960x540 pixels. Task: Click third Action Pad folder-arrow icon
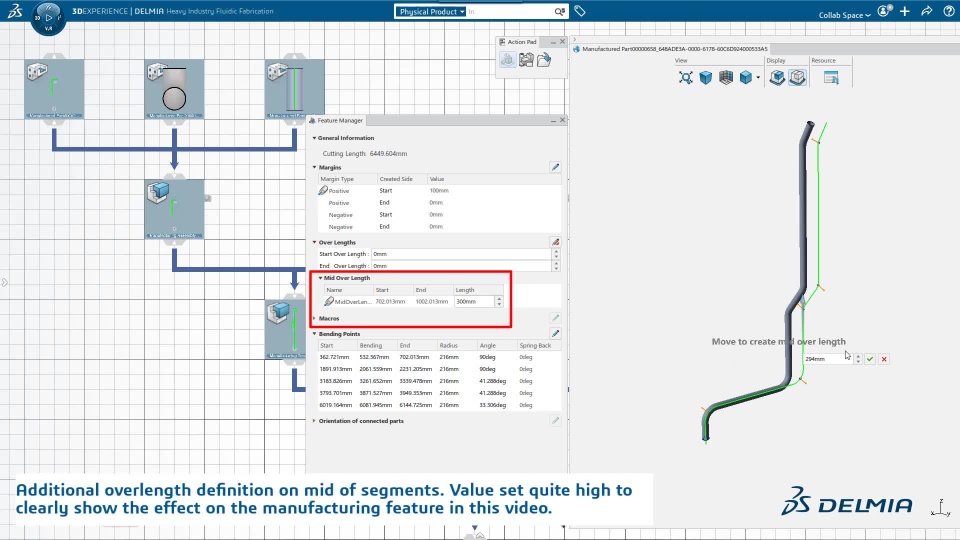coord(544,59)
